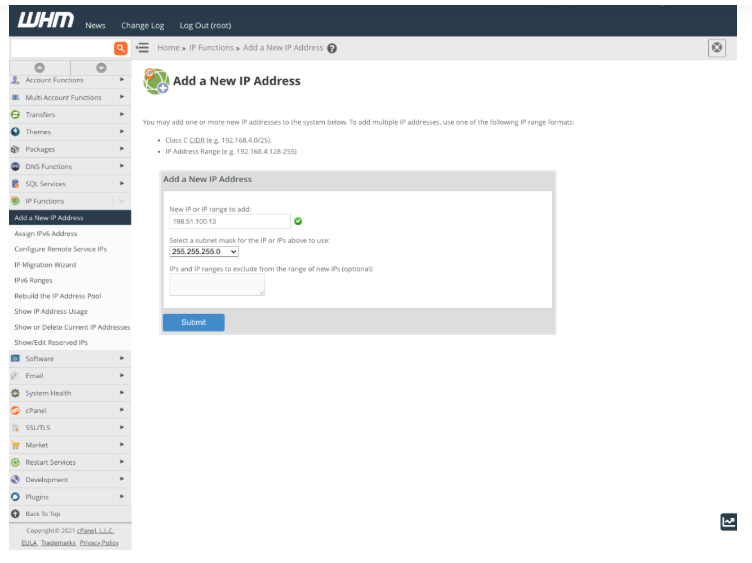The width and height of the screenshot is (752, 563).
Task: Click the help question mark icon
Action: click(332, 48)
